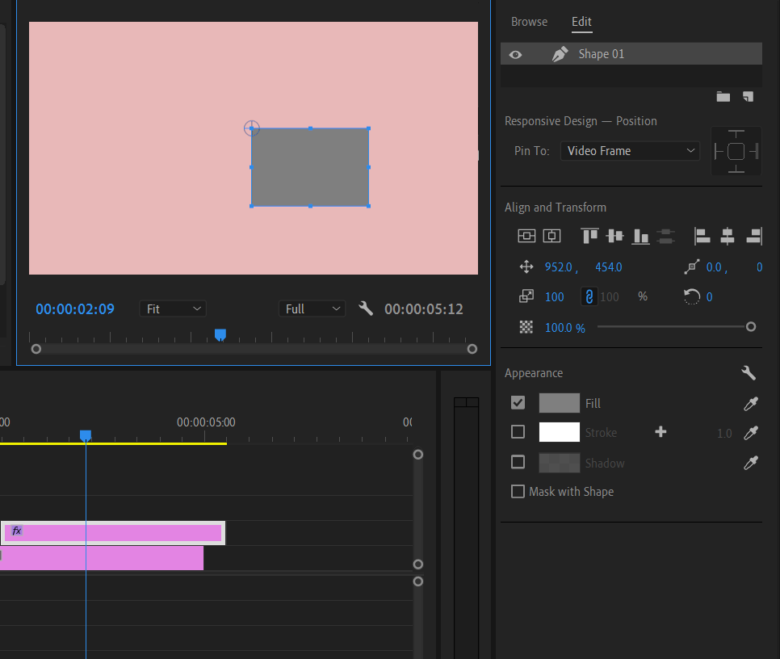
Task: Edit the Y position value 454.0
Action: 608,268
